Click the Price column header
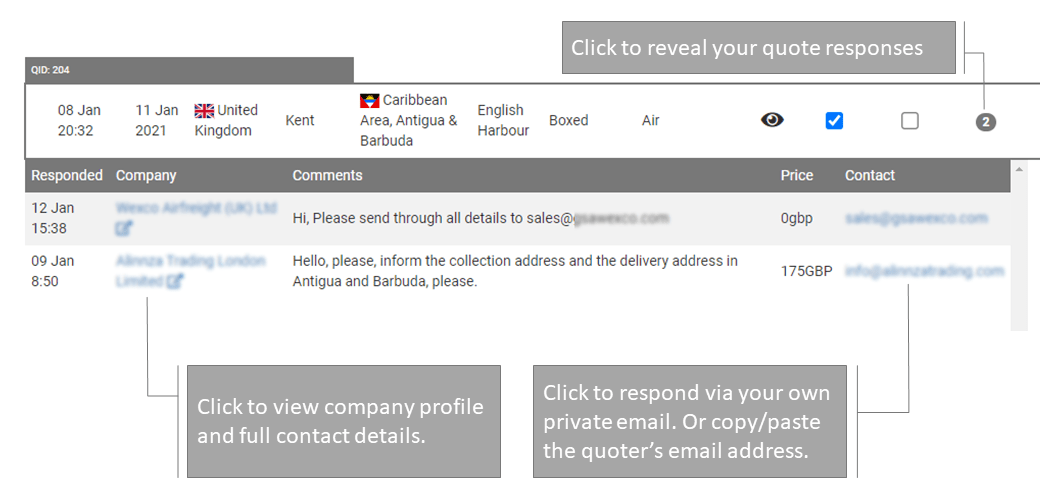1040x502 pixels. point(797,175)
